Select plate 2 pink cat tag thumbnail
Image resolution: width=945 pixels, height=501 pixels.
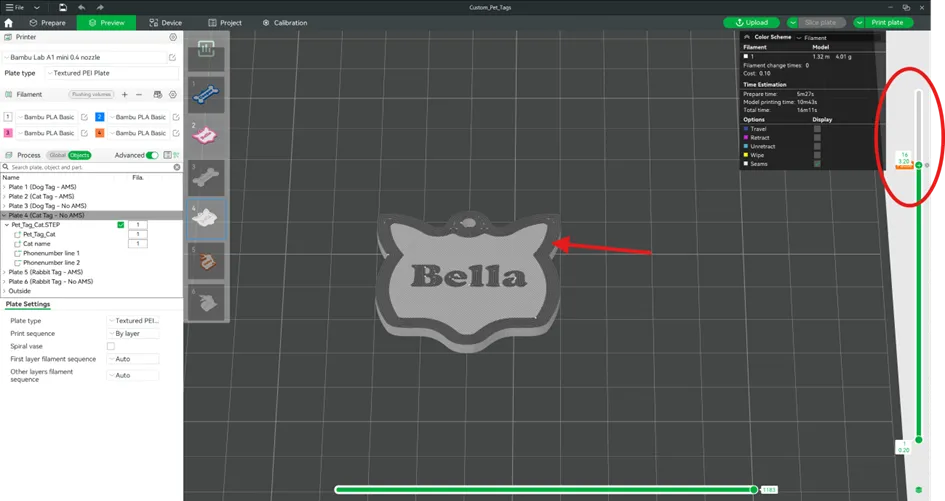pos(206,136)
